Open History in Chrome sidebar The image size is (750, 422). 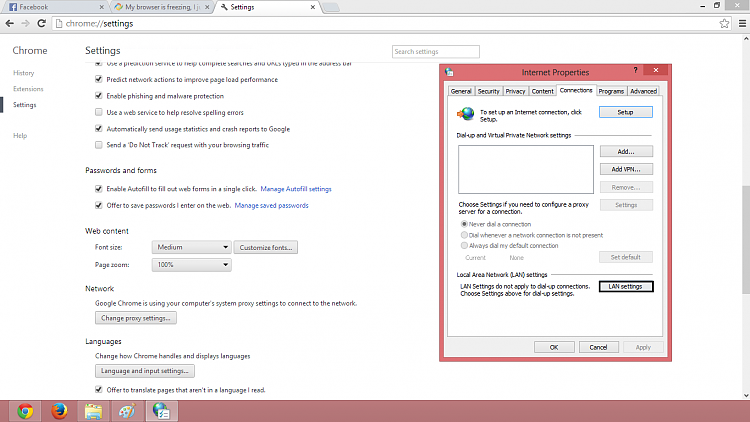pos(23,73)
